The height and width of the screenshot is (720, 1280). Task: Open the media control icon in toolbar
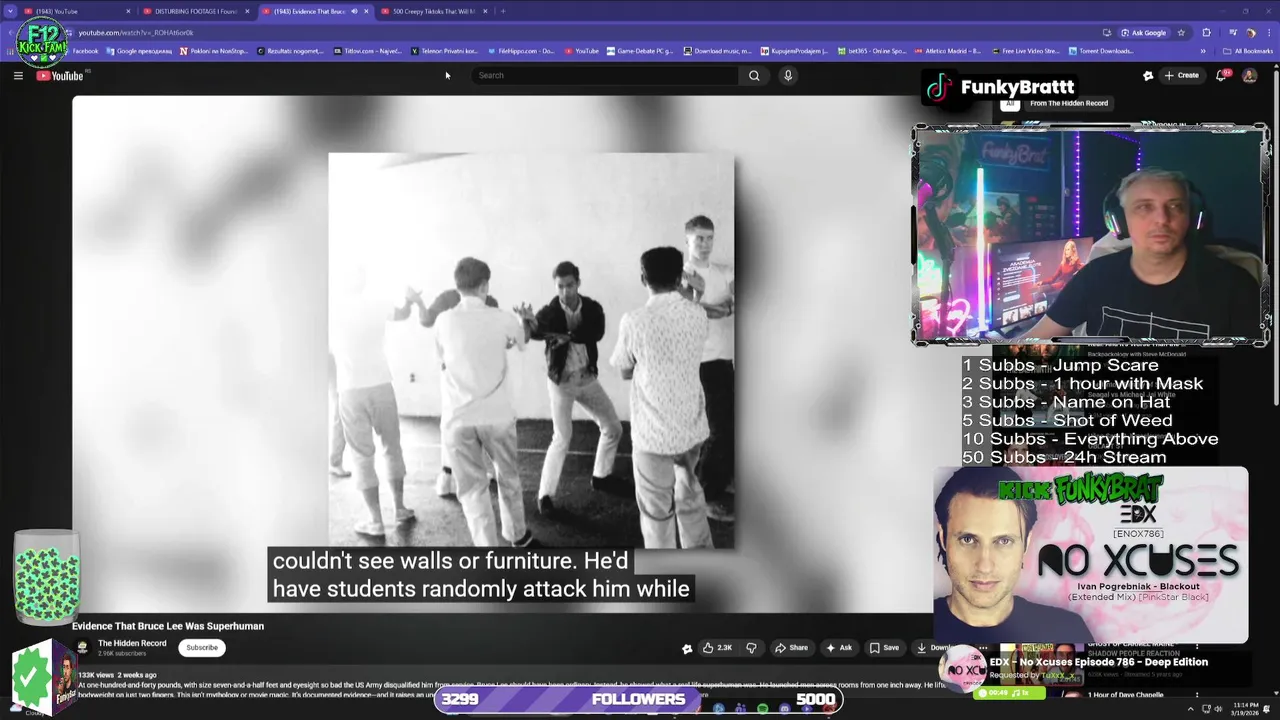click(x=1232, y=32)
